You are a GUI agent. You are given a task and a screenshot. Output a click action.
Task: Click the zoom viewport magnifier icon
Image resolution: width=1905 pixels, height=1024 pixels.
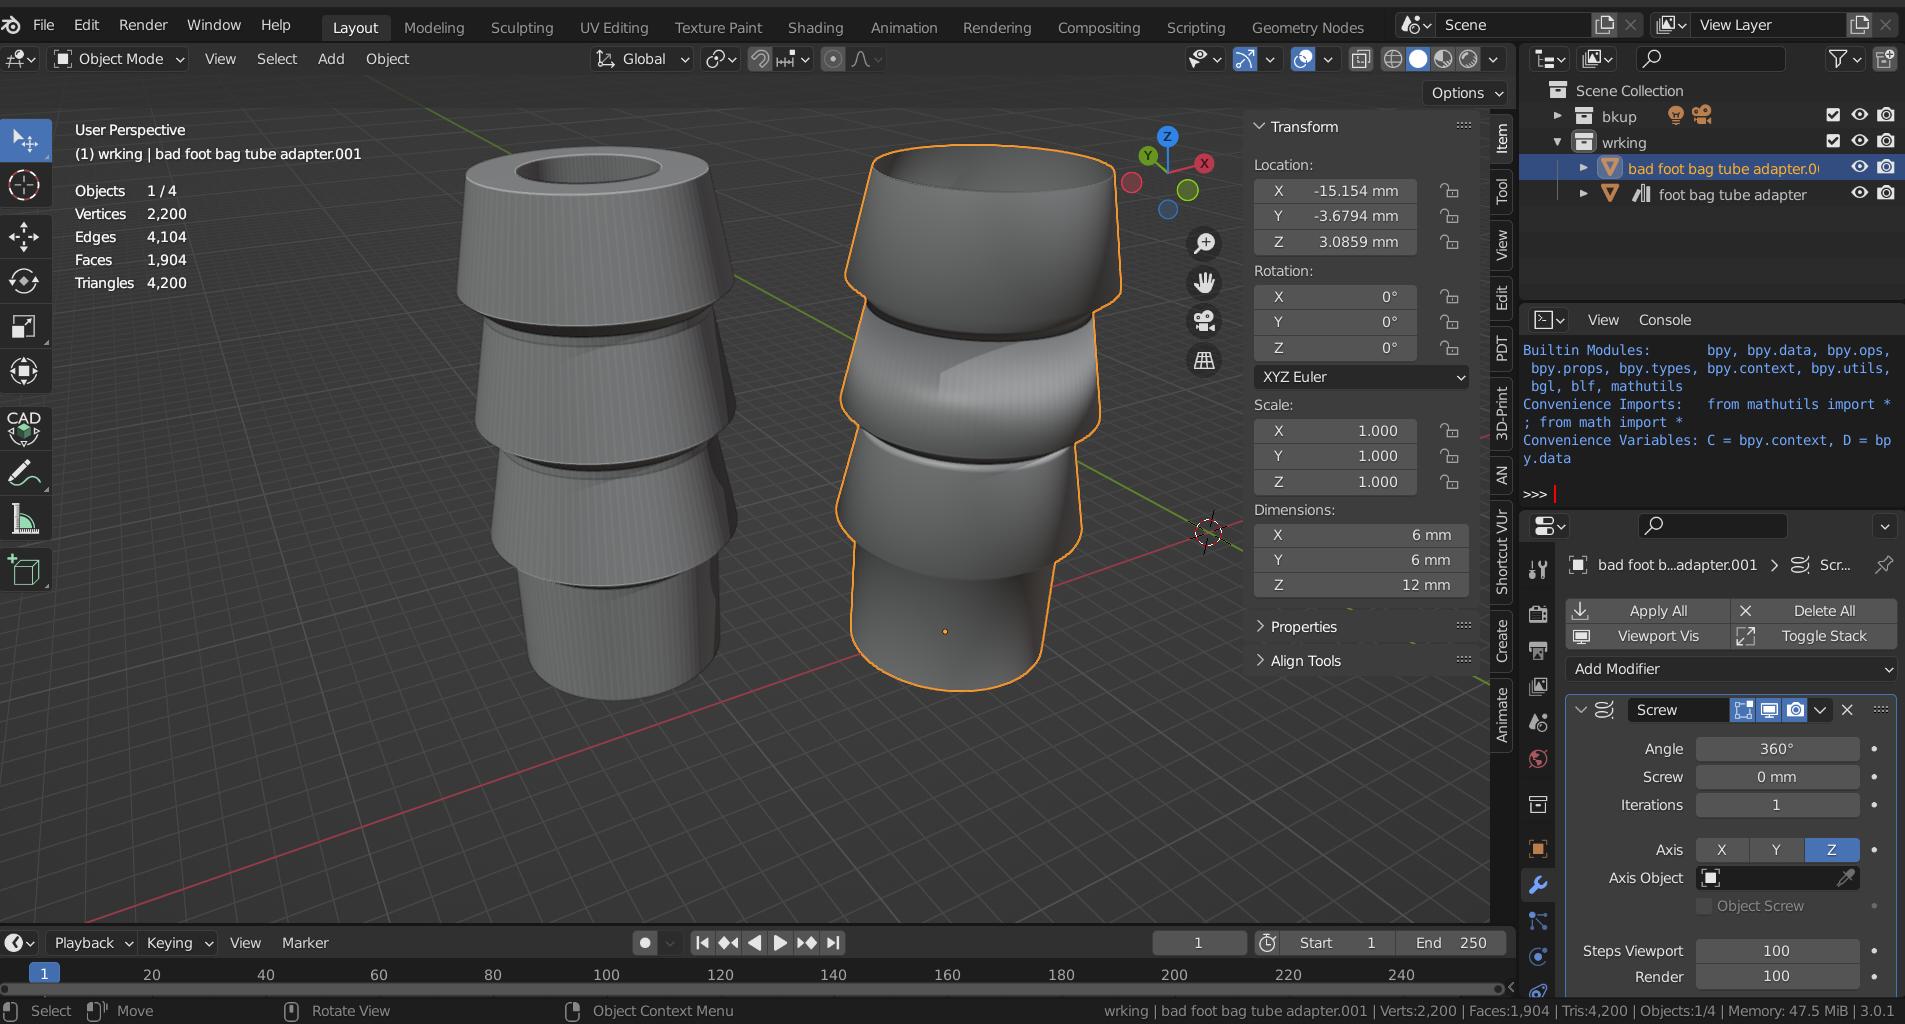coord(1204,243)
